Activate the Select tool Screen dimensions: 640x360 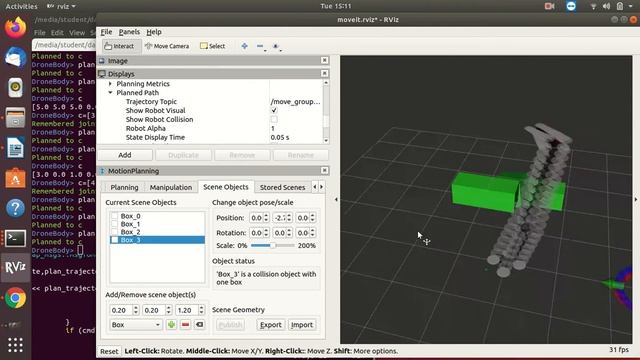click(213, 46)
